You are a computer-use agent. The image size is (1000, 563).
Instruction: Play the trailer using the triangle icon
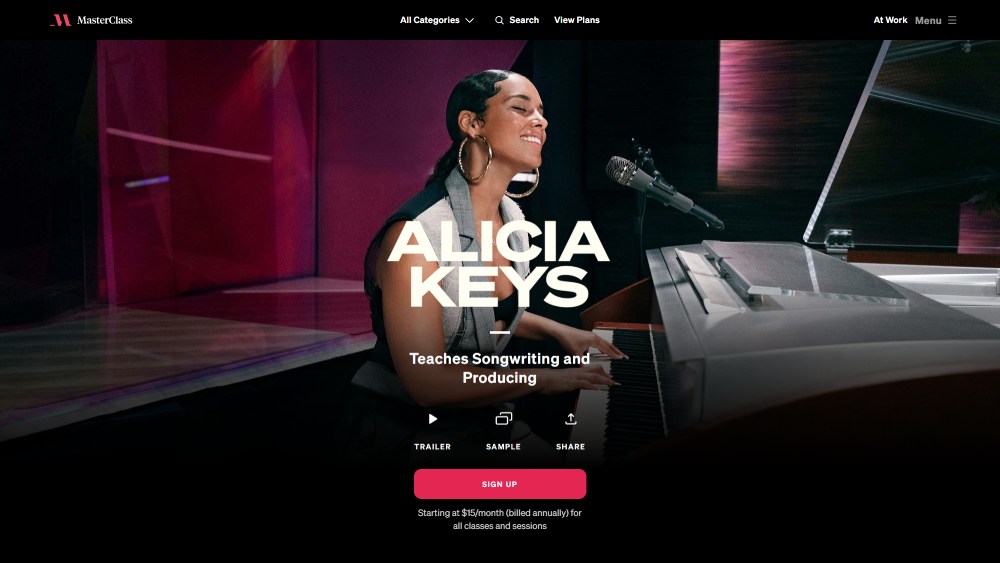(433, 419)
